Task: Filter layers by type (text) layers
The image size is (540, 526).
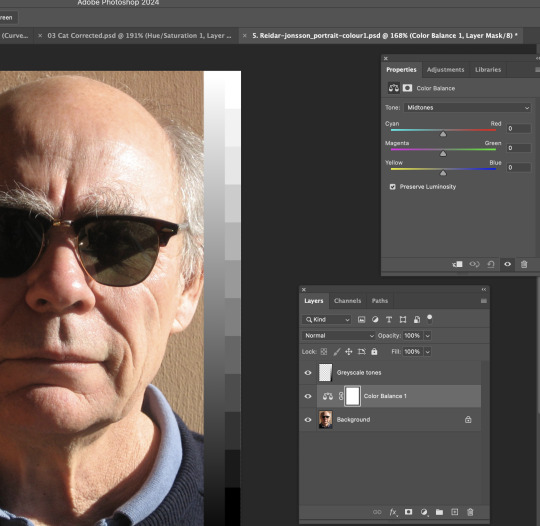Action: pyautogui.click(x=389, y=320)
